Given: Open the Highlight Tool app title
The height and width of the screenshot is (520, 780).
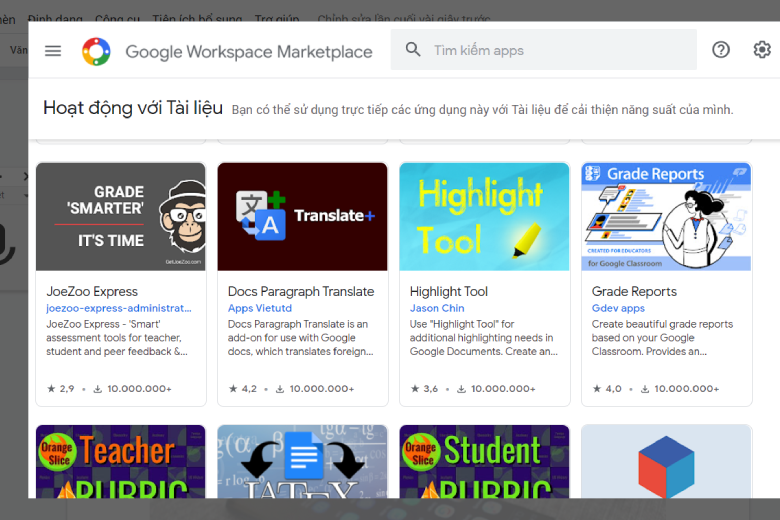Looking at the screenshot, I should pos(449,292).
